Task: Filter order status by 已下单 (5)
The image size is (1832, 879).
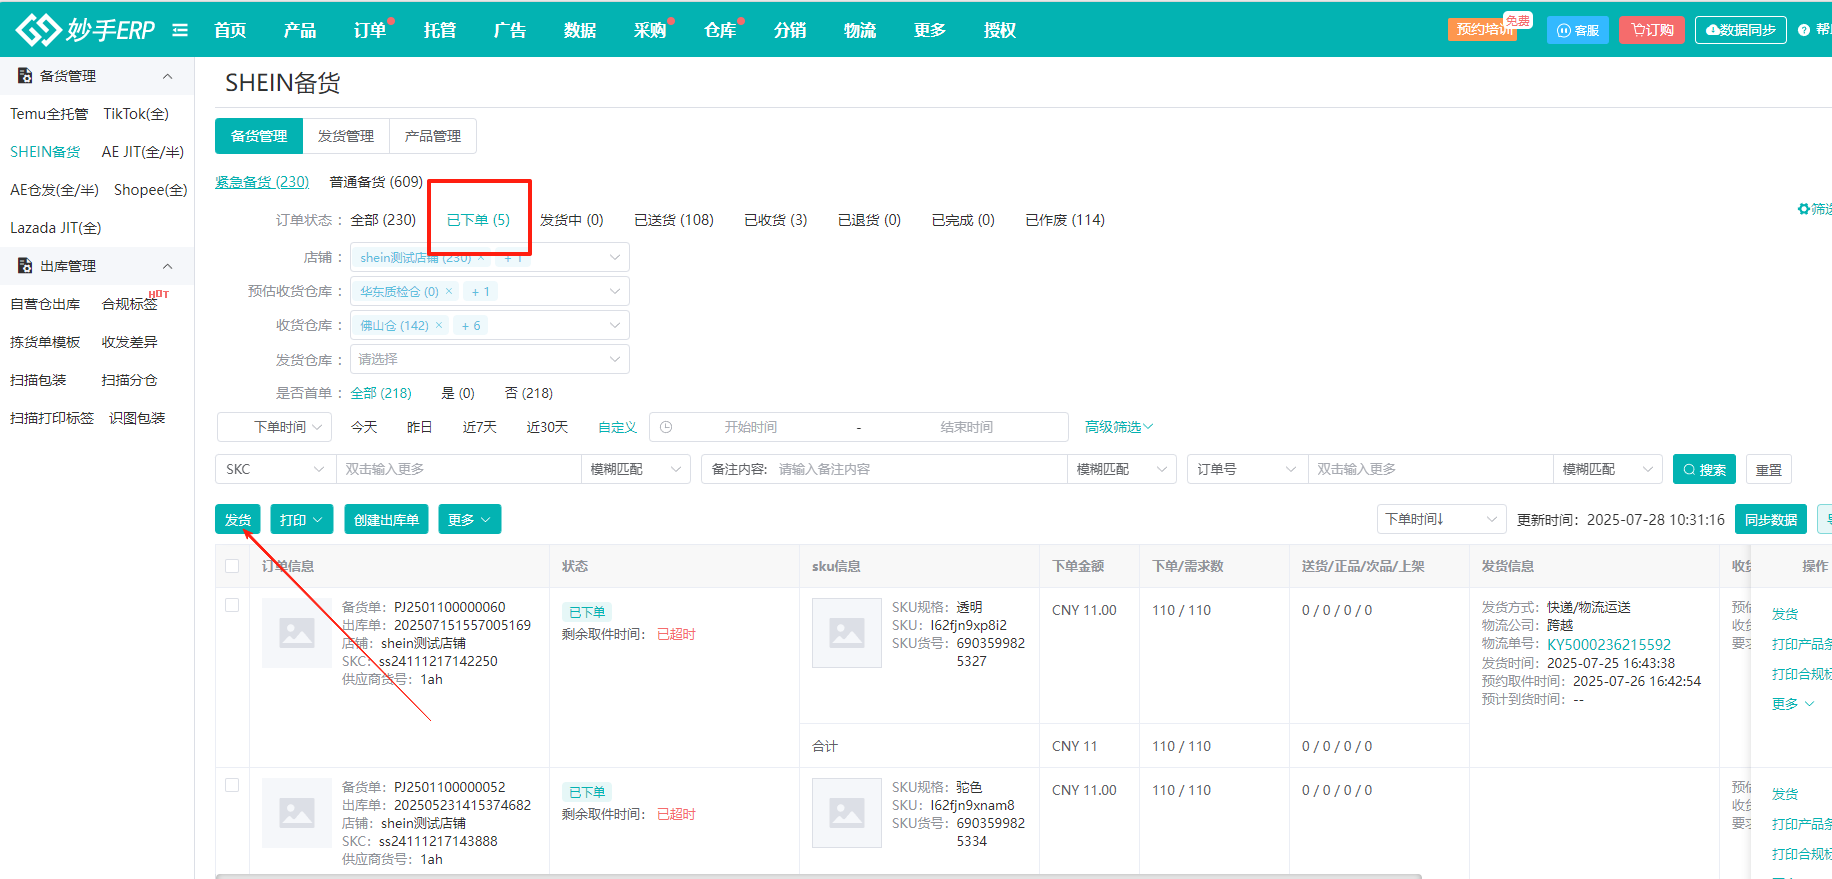Action: (x=478, y=220)
